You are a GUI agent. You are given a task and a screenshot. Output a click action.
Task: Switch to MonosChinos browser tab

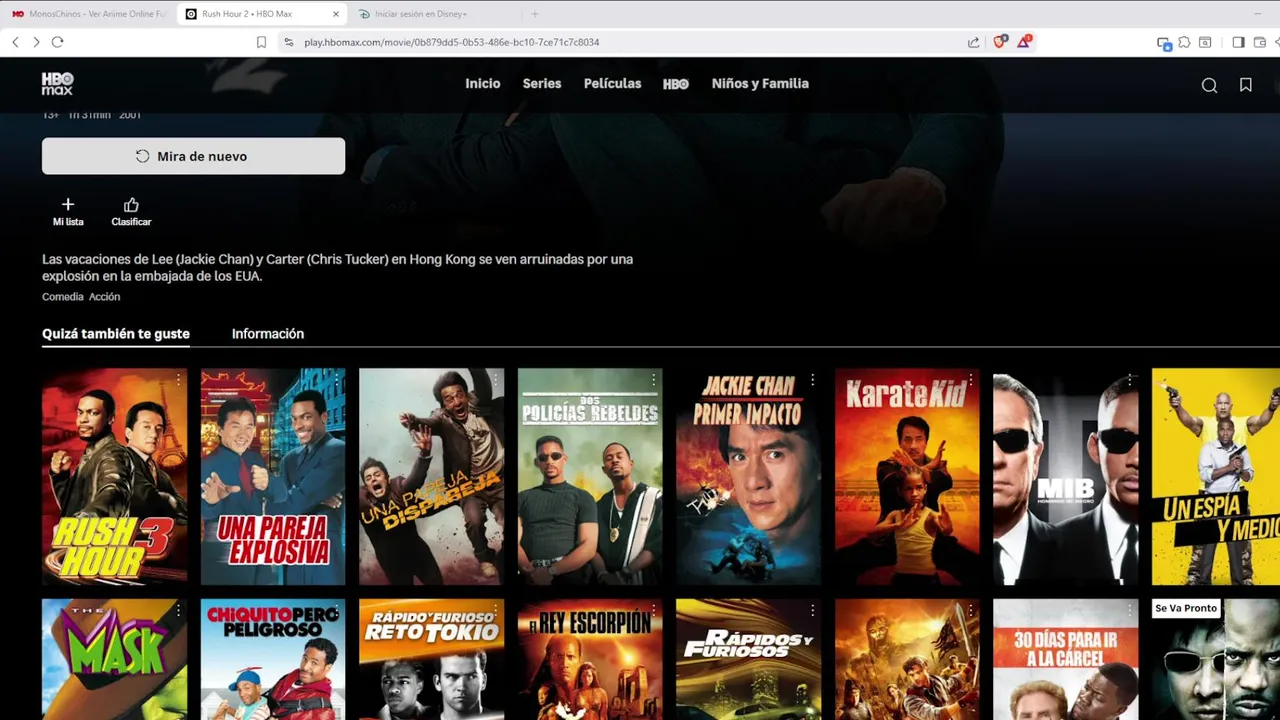point(89,14)
